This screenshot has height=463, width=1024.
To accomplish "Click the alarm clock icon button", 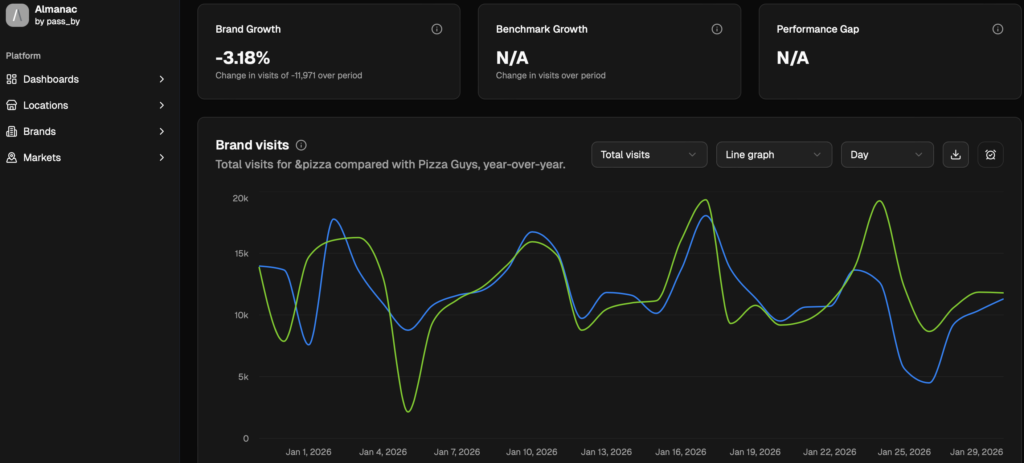I will [x=990, y=155].
